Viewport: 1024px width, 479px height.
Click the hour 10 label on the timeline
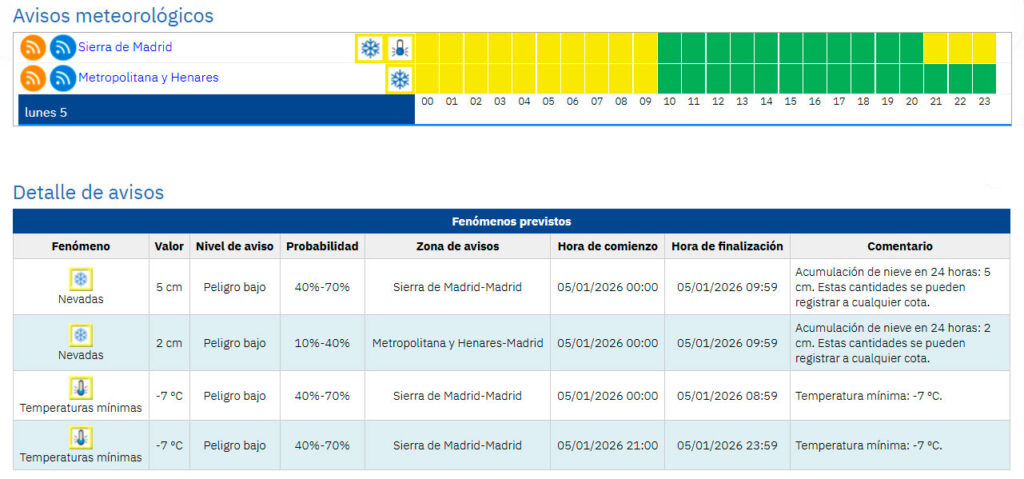669,102
